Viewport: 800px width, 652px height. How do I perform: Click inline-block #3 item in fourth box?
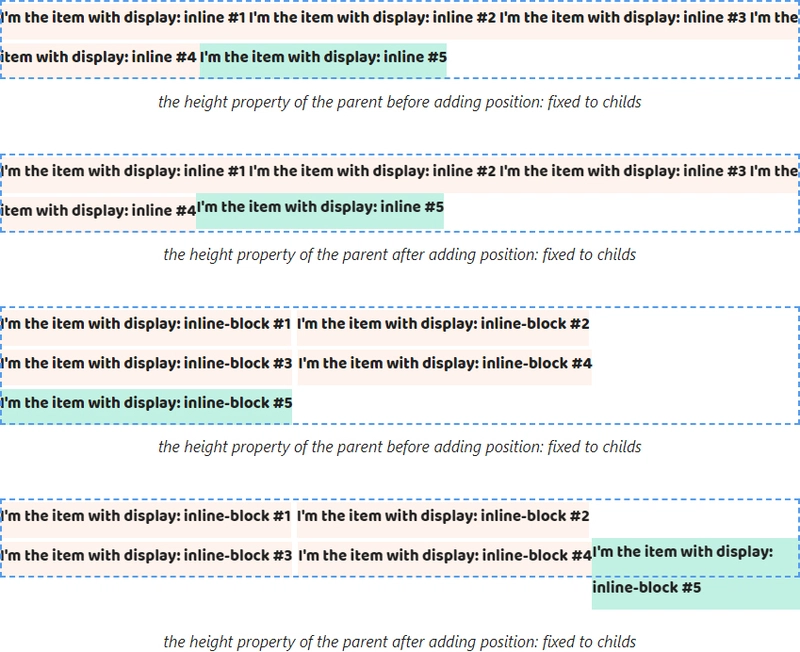click(146, 558)
